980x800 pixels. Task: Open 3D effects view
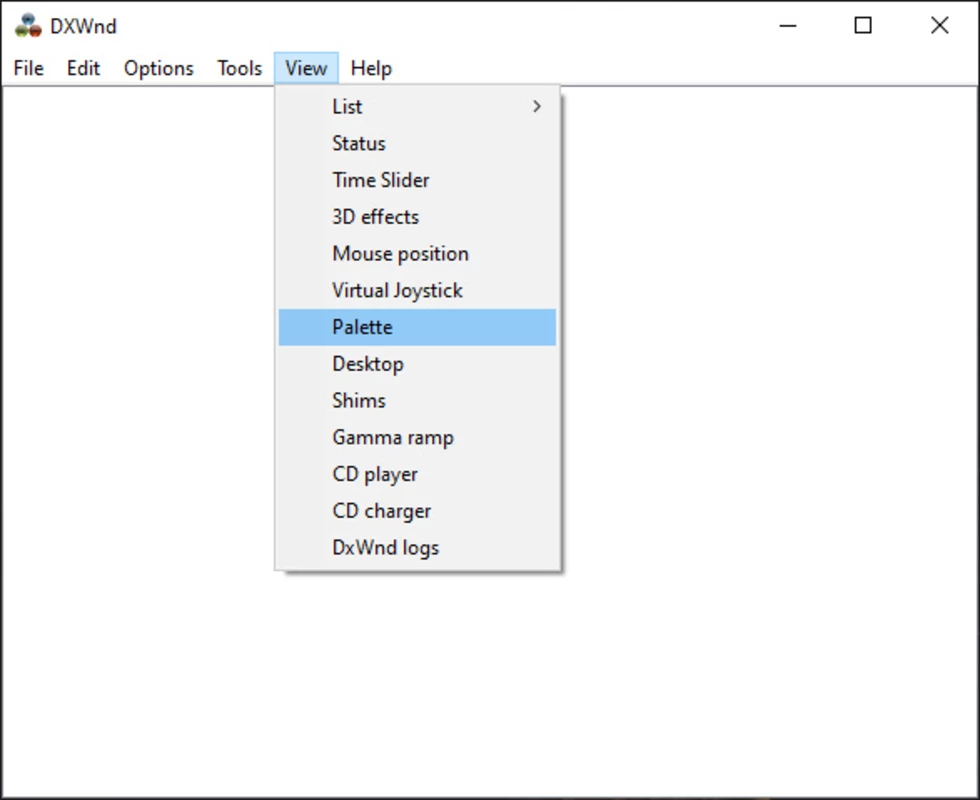pyautogui.click(x=417, y=217)
